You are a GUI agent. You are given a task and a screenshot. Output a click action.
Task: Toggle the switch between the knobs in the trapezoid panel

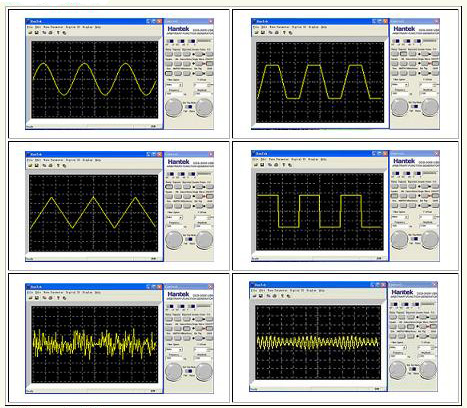click(x=415, y=106)
